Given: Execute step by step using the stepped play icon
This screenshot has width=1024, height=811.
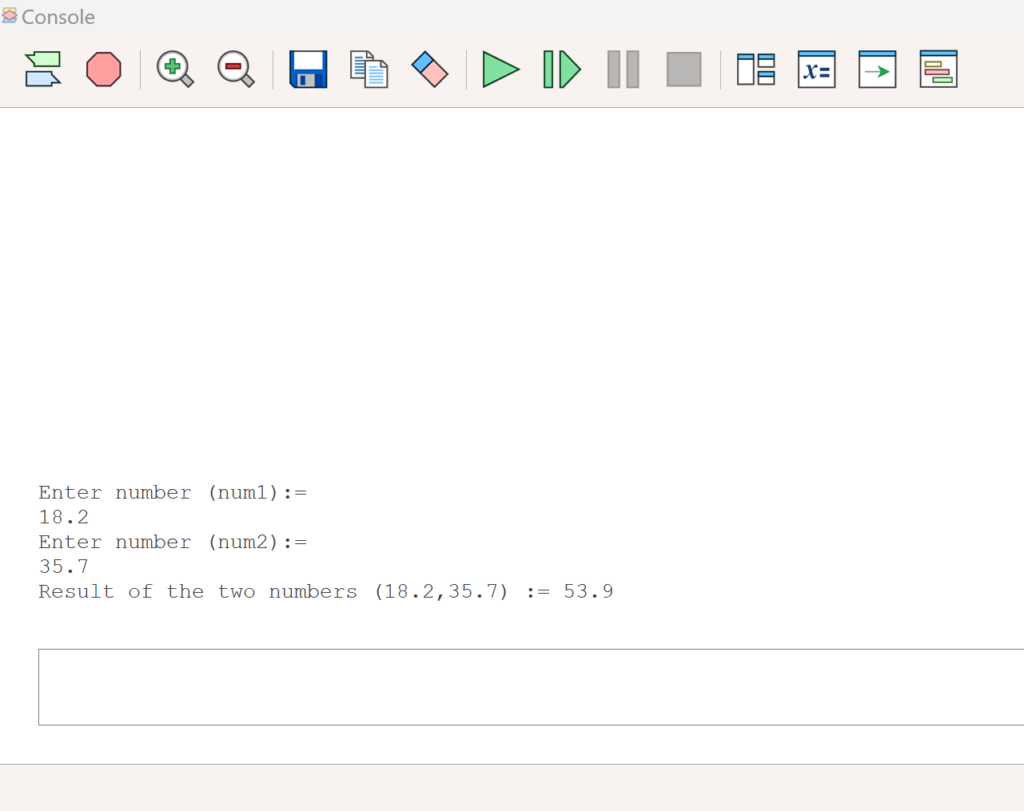Looking at the screenshot, I should (x=560, y=70).
